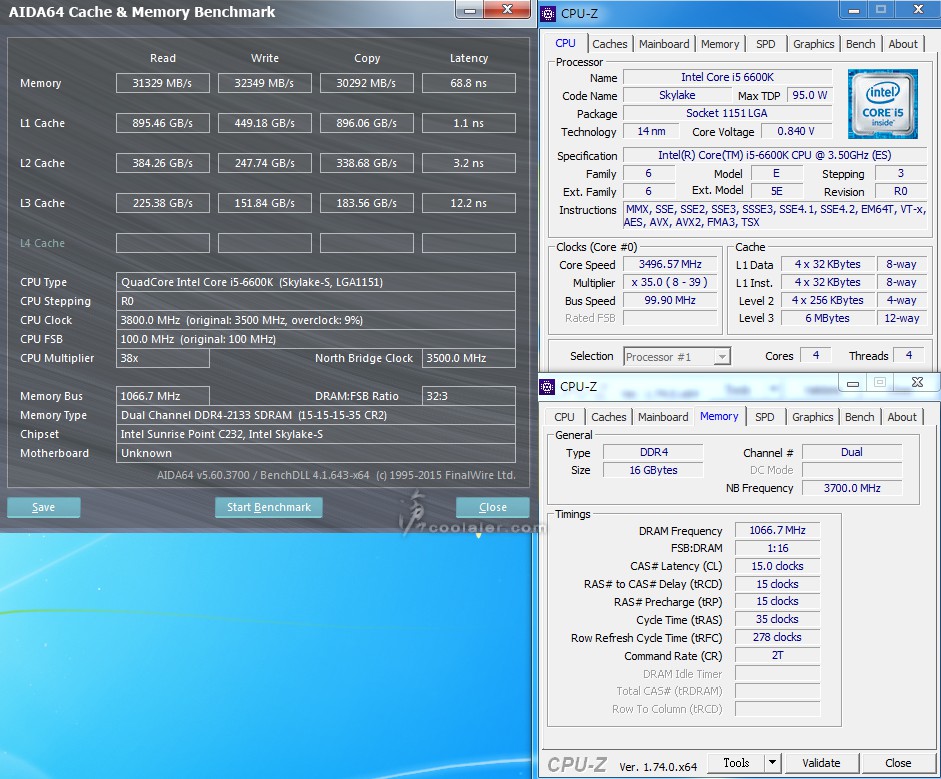The width and height of the screenshot is (941, 779).
Task: Open About tab in top CPU-Z window
Action: point(903,44)
